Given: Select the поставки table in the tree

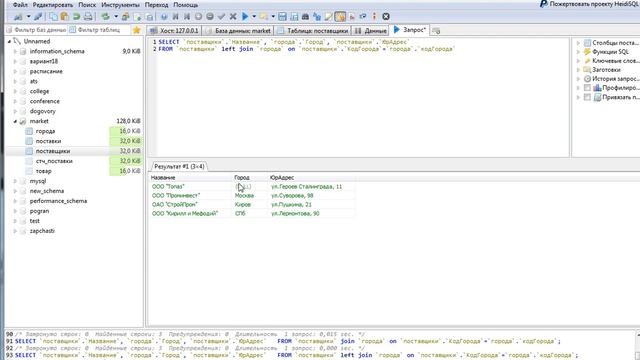Looking at the screenshot, I should pos(48,141).
